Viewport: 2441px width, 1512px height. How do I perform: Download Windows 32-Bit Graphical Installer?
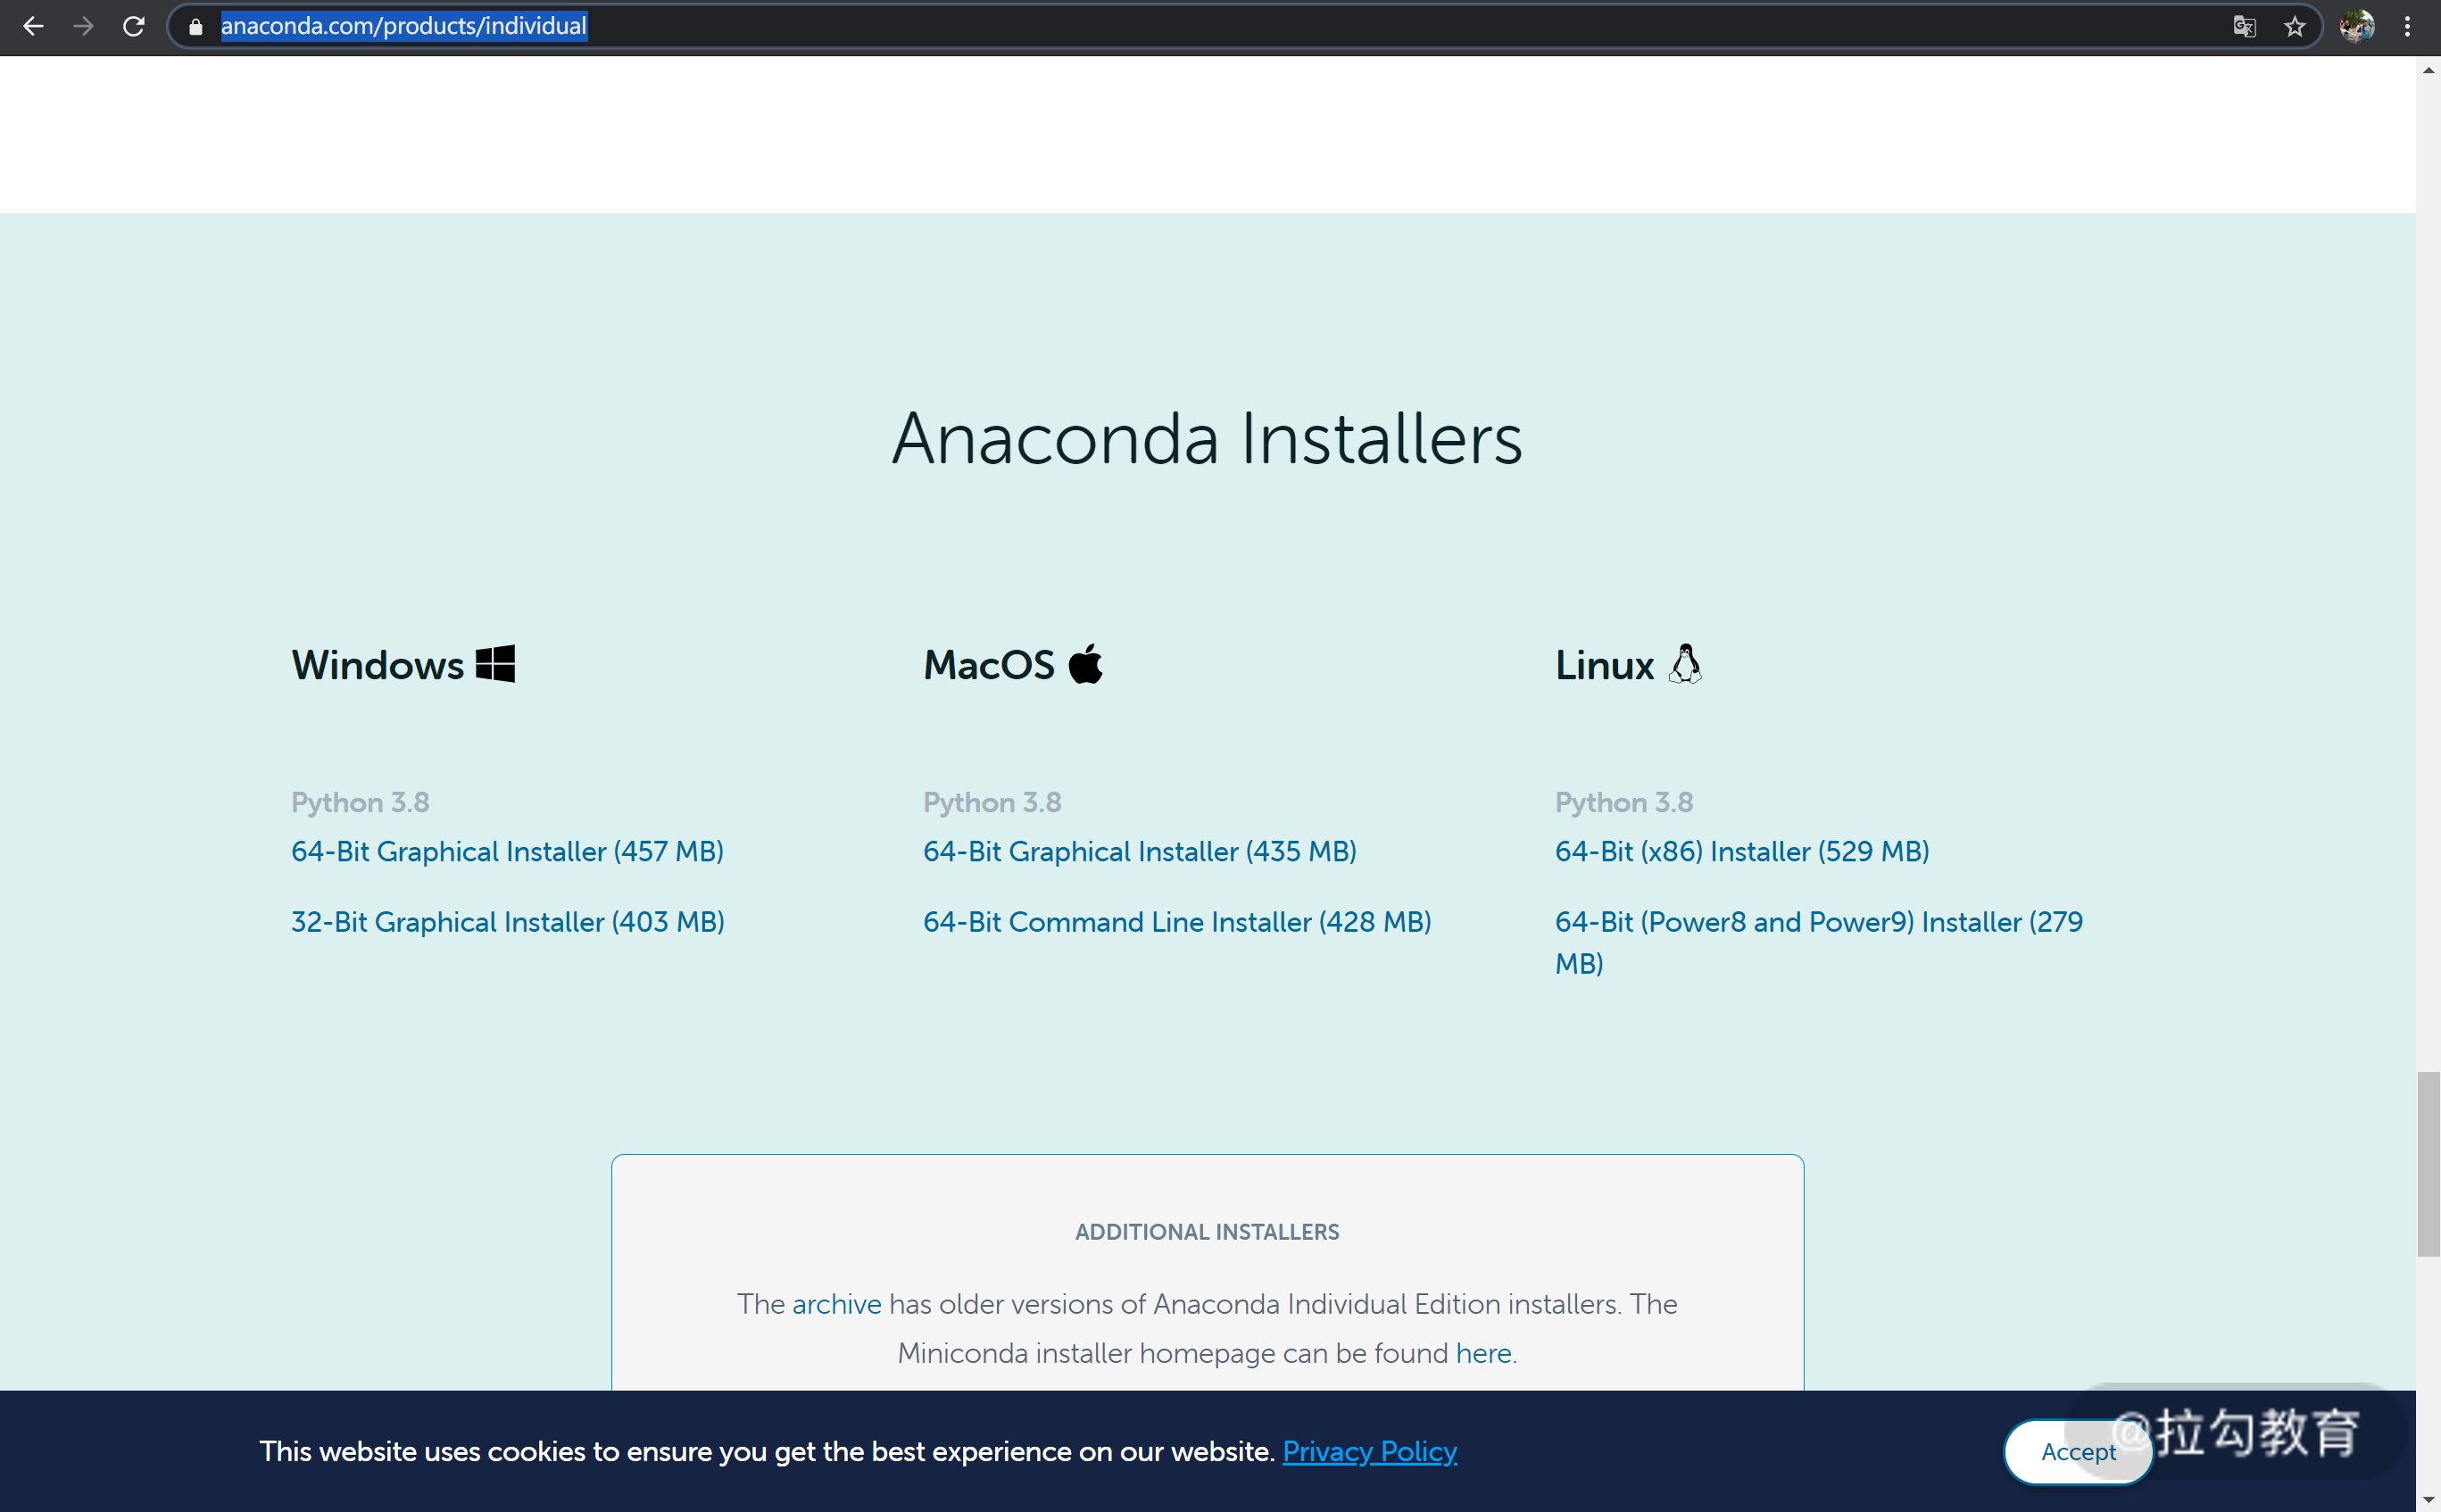(x=507, y=921)
